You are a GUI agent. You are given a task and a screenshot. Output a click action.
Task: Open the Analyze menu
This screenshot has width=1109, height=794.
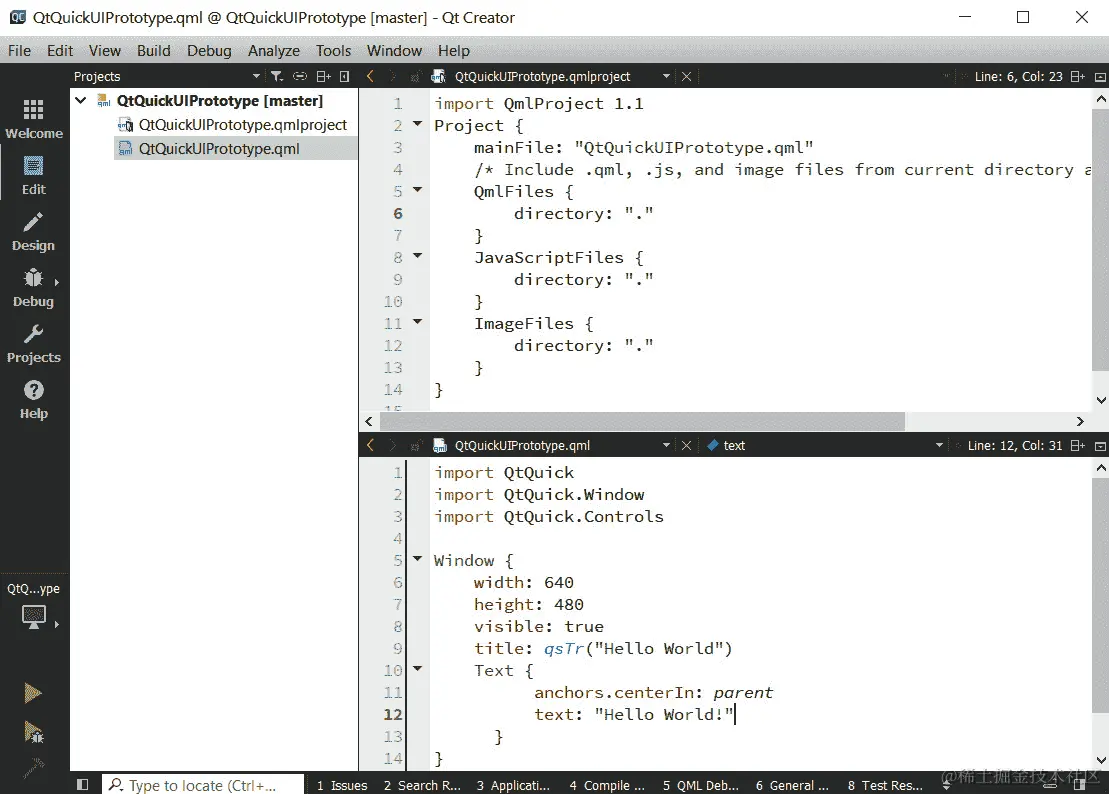tap(274, 51)
